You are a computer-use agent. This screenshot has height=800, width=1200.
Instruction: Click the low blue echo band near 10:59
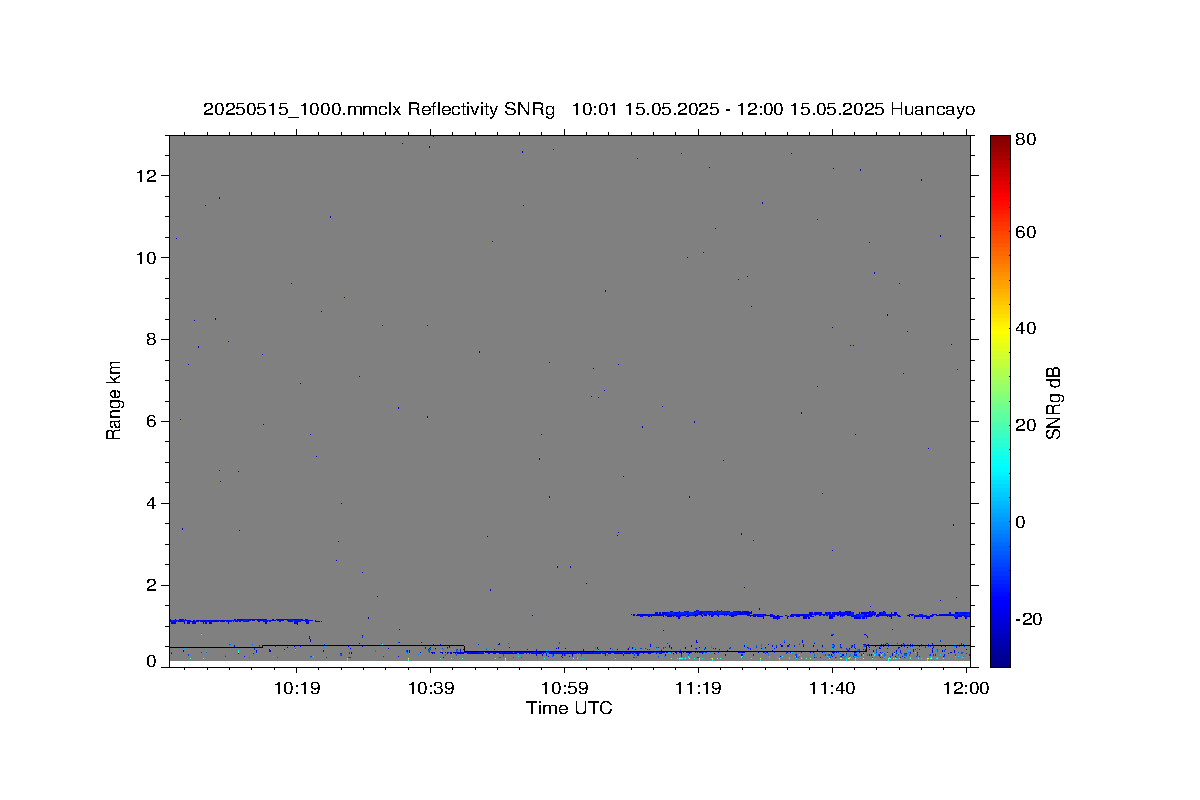tap(564, 652)
